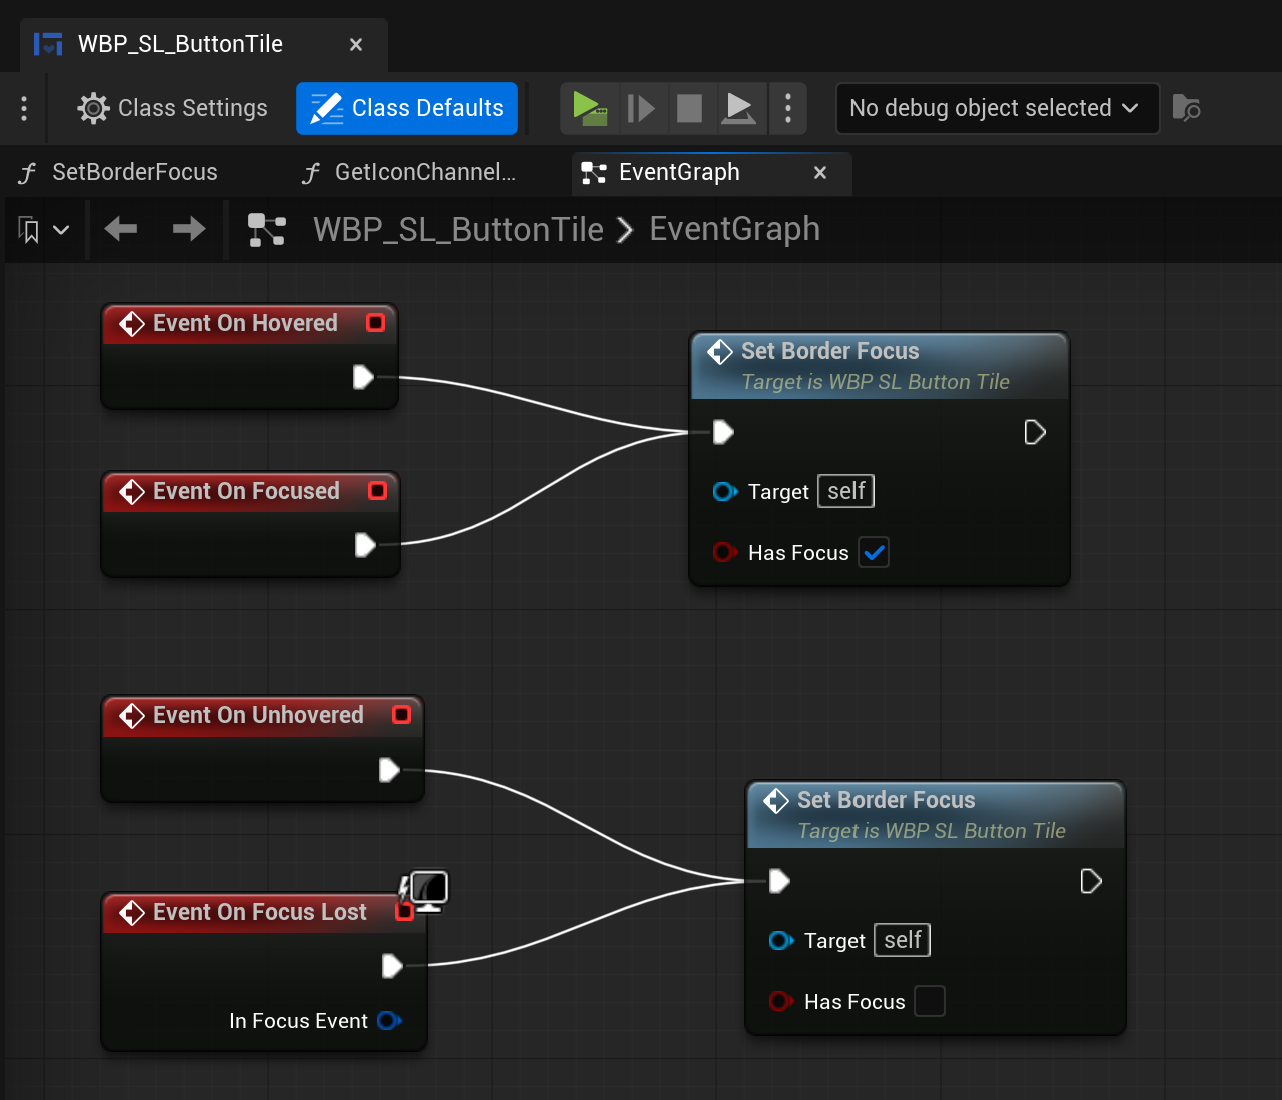Click the Event On Hovered exec output pin
The width and height of the screenshot is (1282, 1100).
tap(364, 377)
